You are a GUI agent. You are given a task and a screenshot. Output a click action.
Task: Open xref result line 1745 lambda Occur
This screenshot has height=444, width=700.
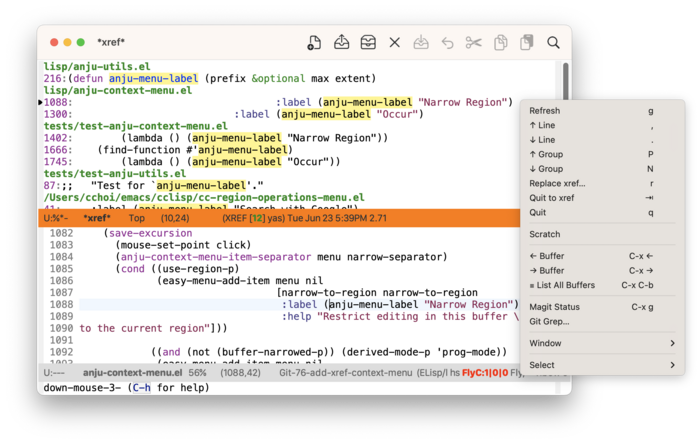[192, 162]
